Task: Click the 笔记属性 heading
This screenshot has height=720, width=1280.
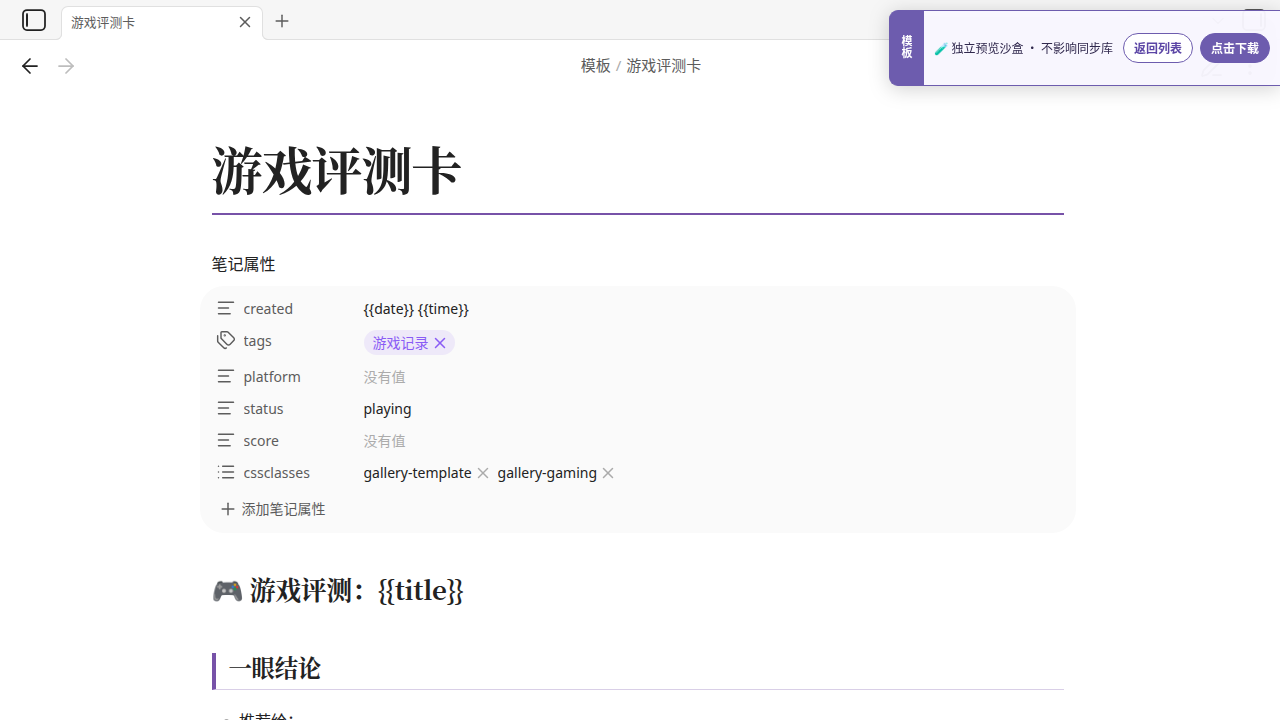Action: (x=243, y=264)
